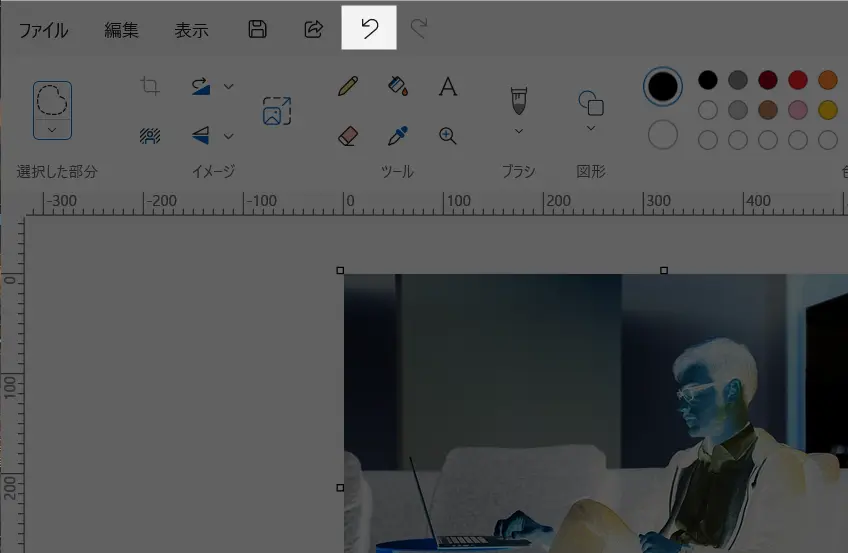Click the Undo arrow button

[x=369, y=28]
